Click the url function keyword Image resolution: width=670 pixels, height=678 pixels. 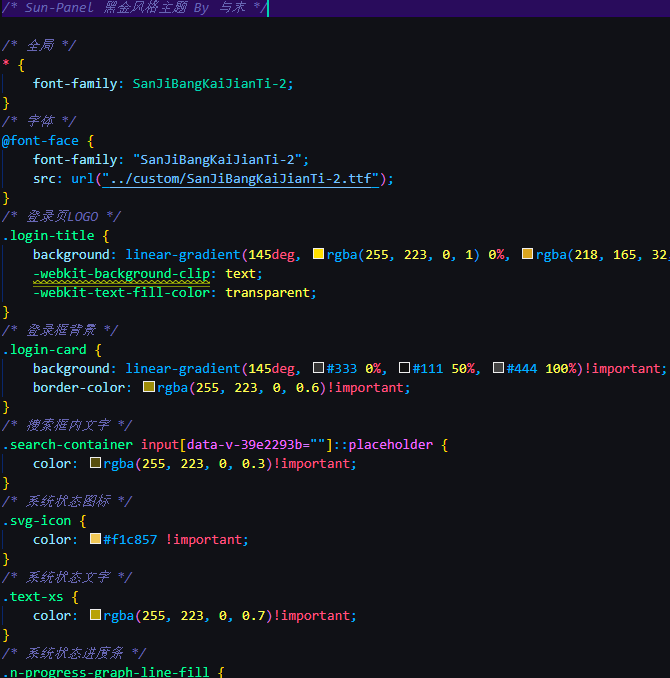coord(83,179)
